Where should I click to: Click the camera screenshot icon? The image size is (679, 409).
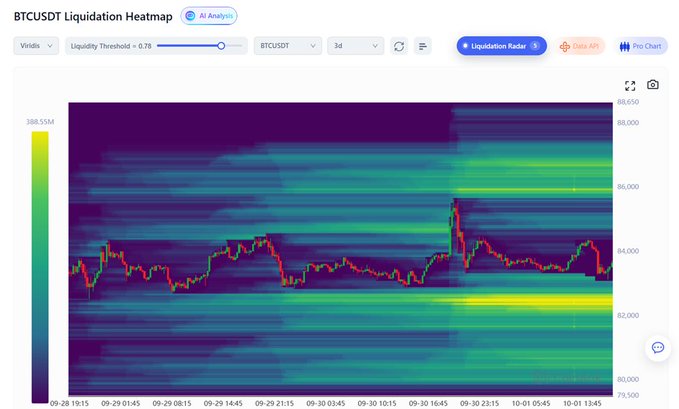(653, 84)
